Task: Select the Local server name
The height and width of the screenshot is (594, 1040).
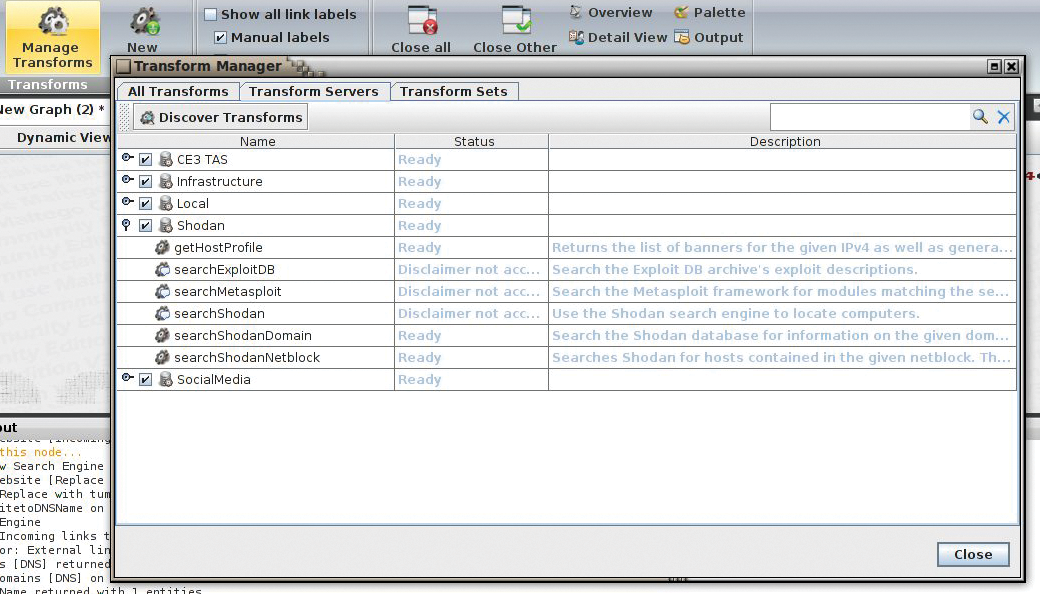Action: point(192,204)
